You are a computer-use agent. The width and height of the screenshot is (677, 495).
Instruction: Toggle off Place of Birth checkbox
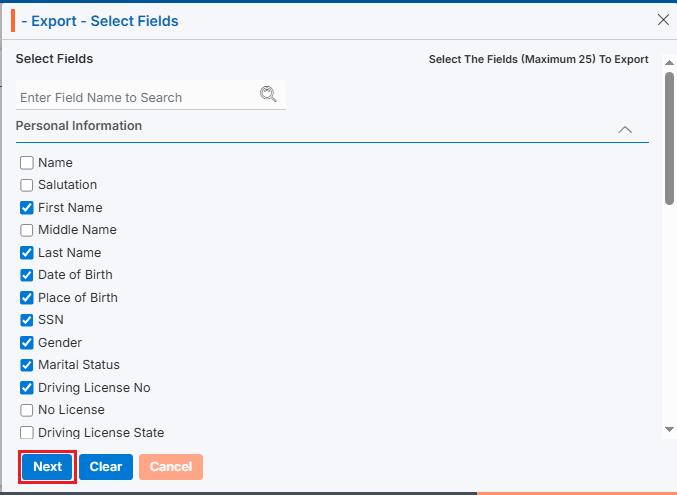pyautogui.click(x=27, y=298)
